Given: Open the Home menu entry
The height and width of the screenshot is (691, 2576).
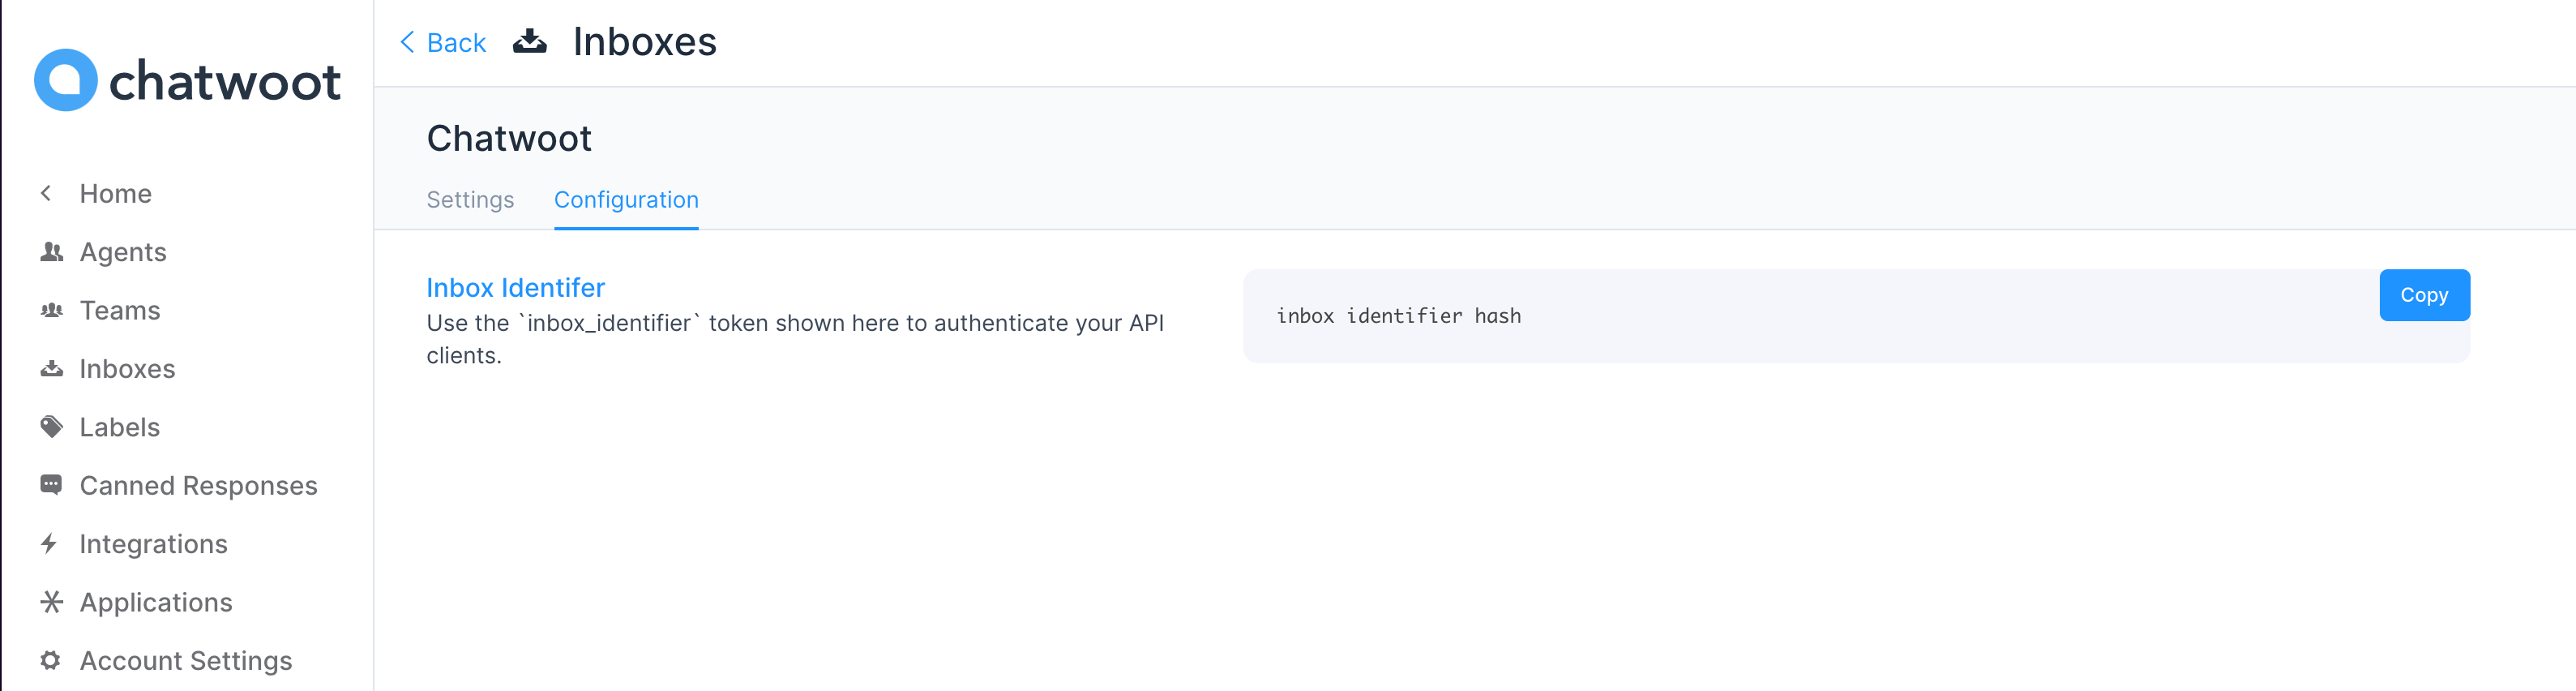Looking at the screenshot, I should (115, 193).
